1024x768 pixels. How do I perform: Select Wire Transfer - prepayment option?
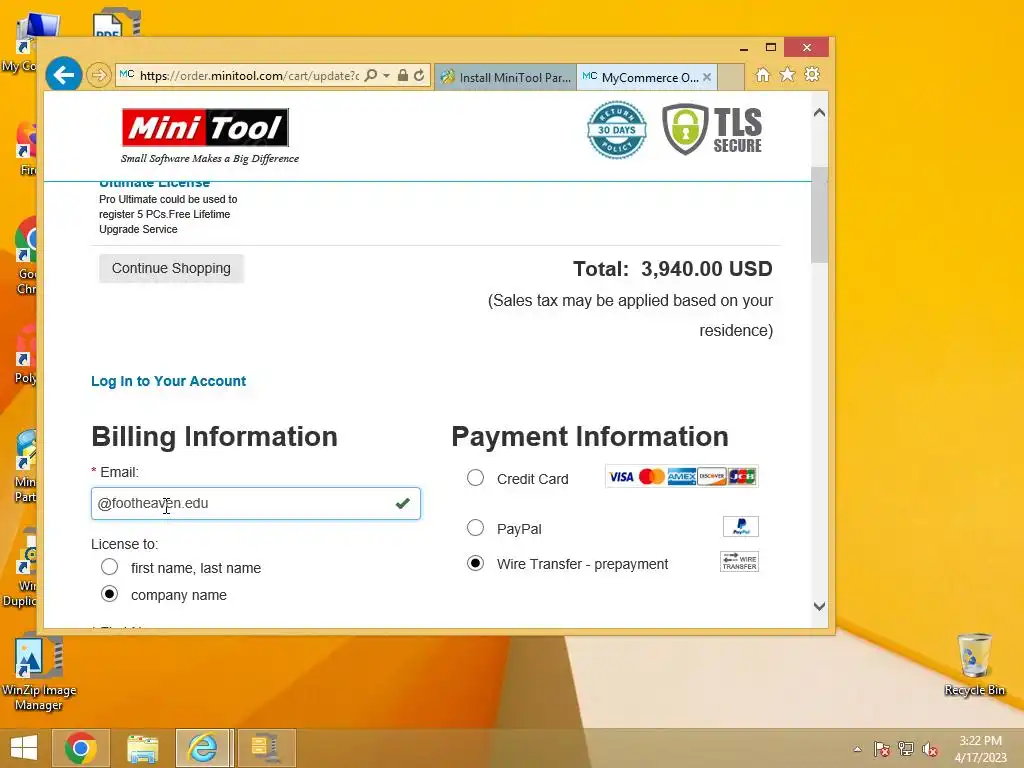pyautogui.click(x=475, y=563)
